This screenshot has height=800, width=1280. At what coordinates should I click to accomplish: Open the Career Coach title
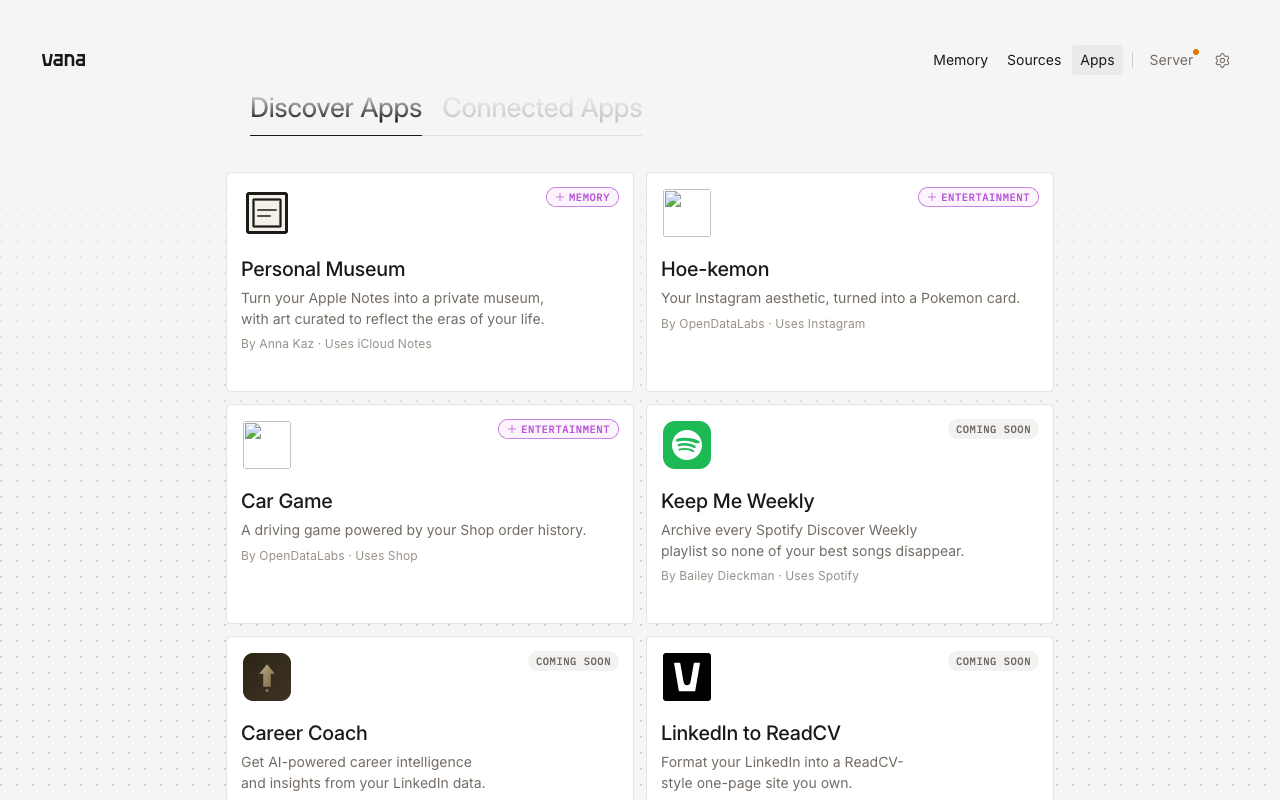(x=304, y=733)
